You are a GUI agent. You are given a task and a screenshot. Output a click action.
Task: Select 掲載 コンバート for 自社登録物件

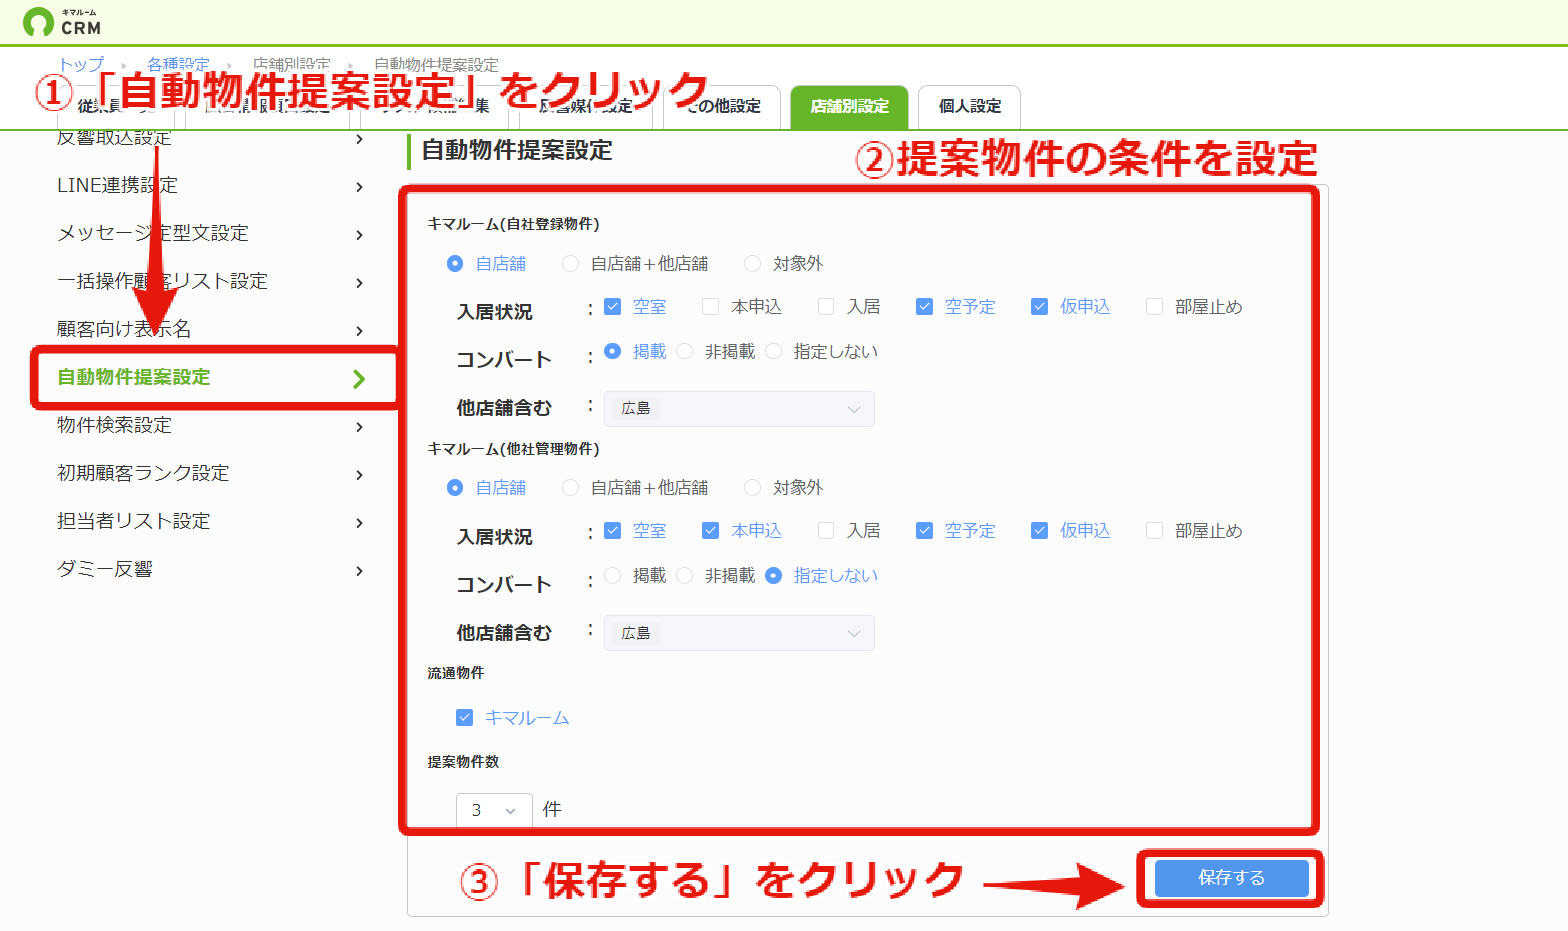613,352
